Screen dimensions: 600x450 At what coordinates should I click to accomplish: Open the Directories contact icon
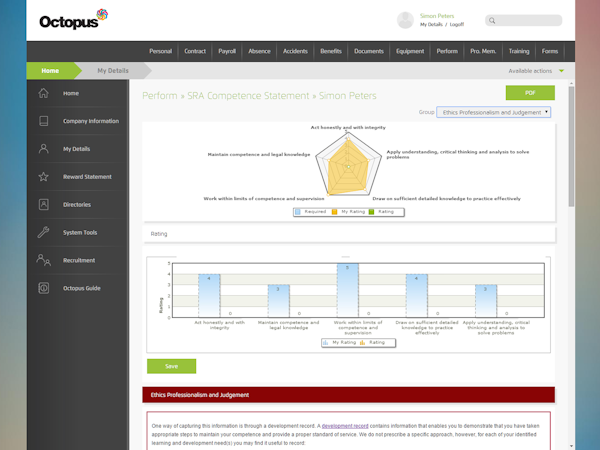click(43, 205)
